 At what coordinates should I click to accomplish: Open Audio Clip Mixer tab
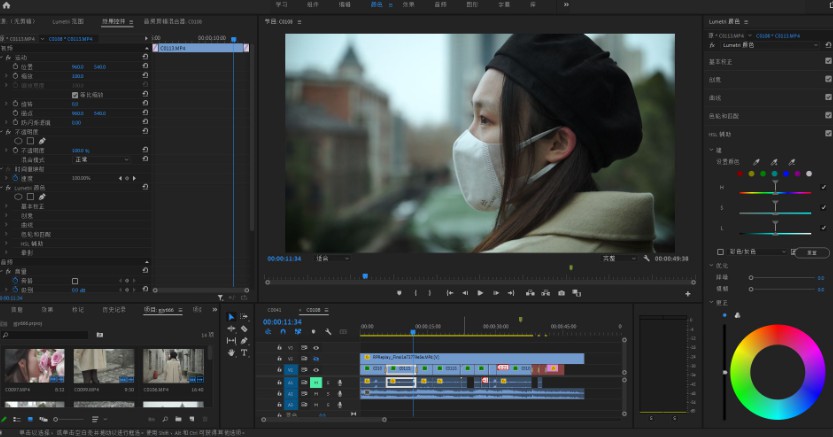click(173, 22)
